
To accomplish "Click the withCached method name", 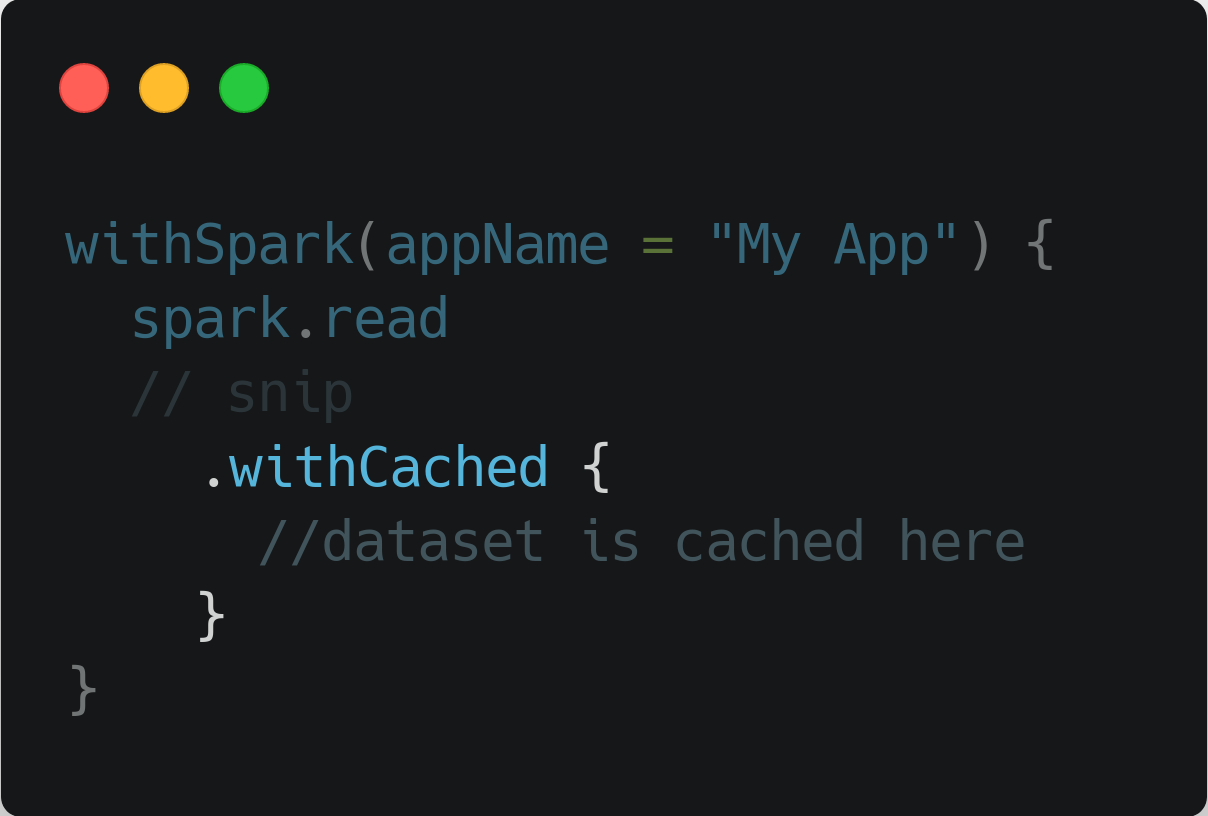I will tap(389, 467).
